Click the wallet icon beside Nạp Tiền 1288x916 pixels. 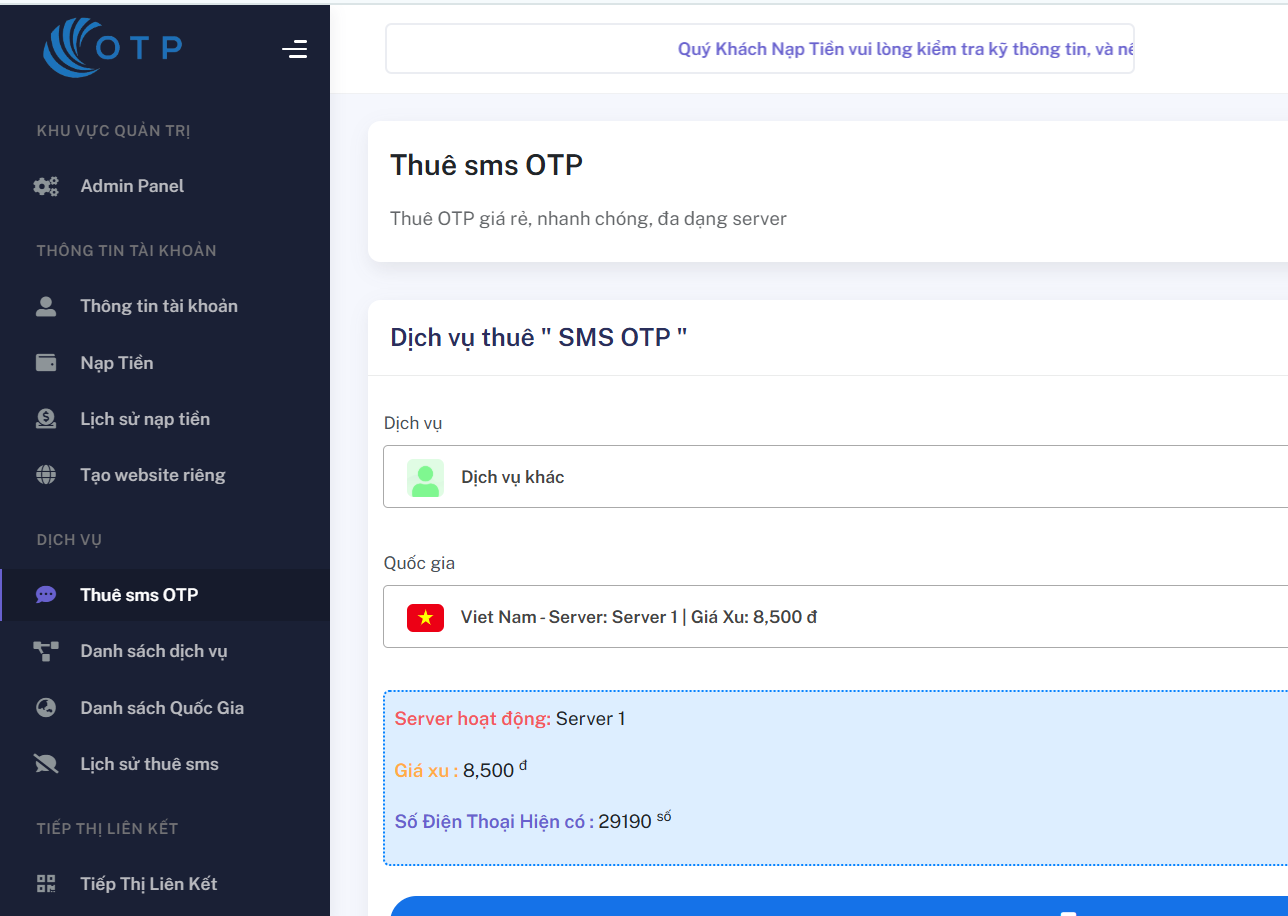(46, 363)
